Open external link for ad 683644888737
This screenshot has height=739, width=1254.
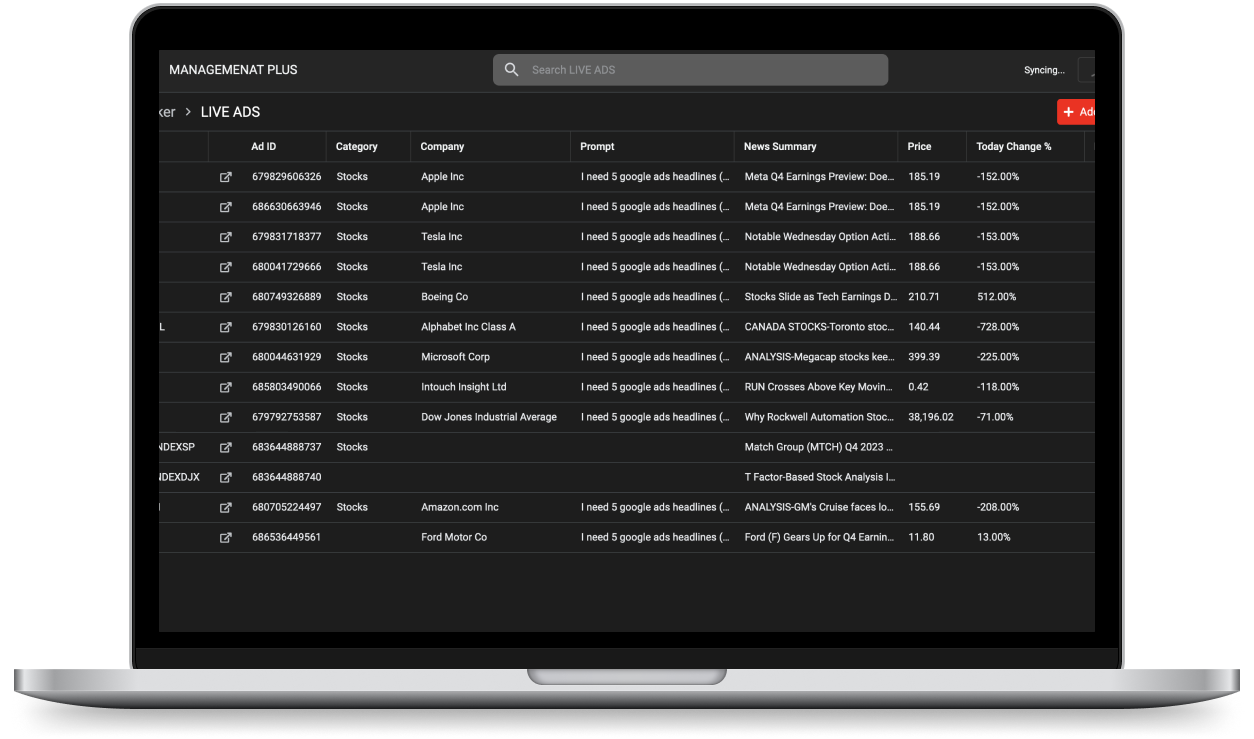pyautogui.click(x=226, y=447)
